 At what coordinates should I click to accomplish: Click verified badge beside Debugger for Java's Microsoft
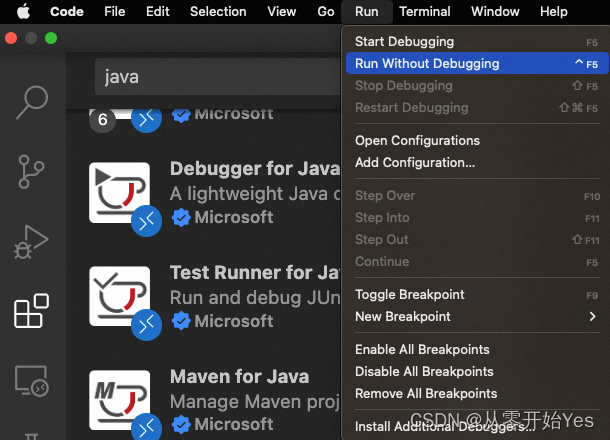pos(181,217)
